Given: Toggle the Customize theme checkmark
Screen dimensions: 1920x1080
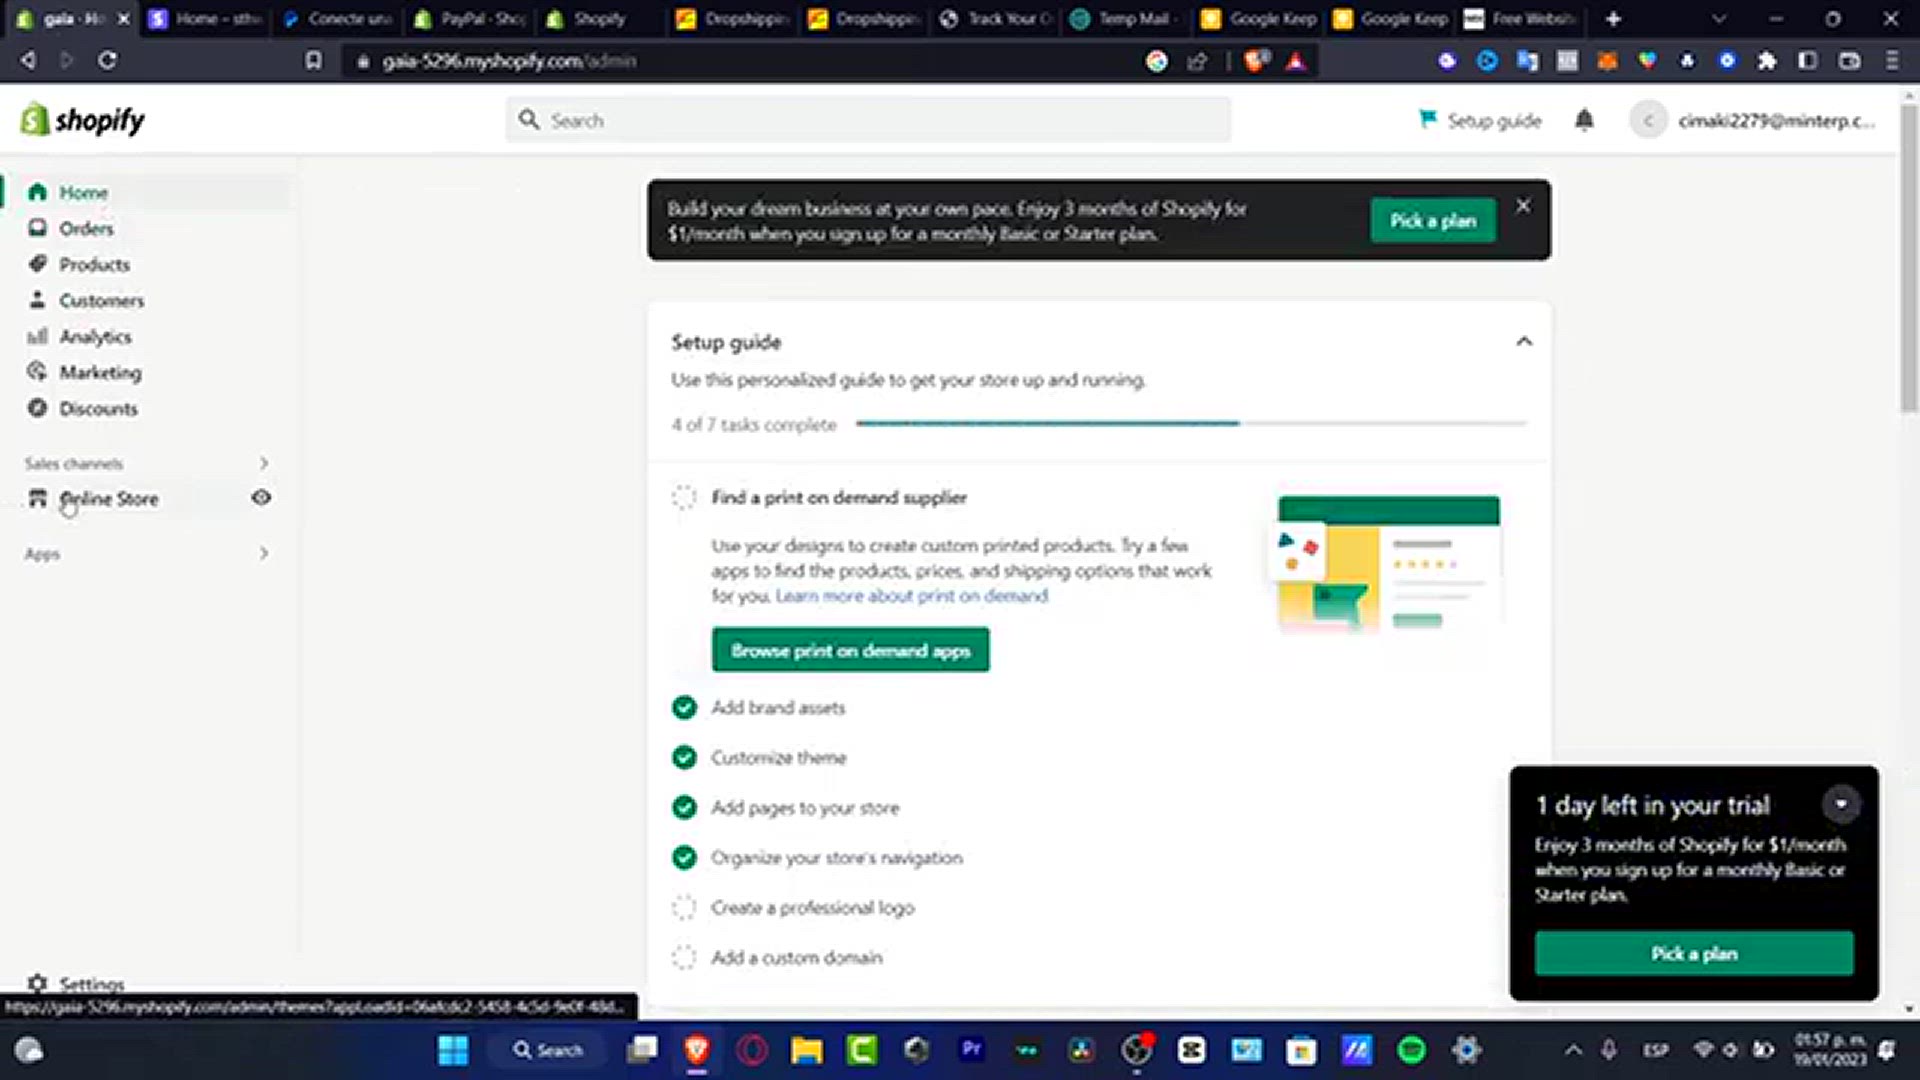Looking at the screenshot, I should pos(684,758).
